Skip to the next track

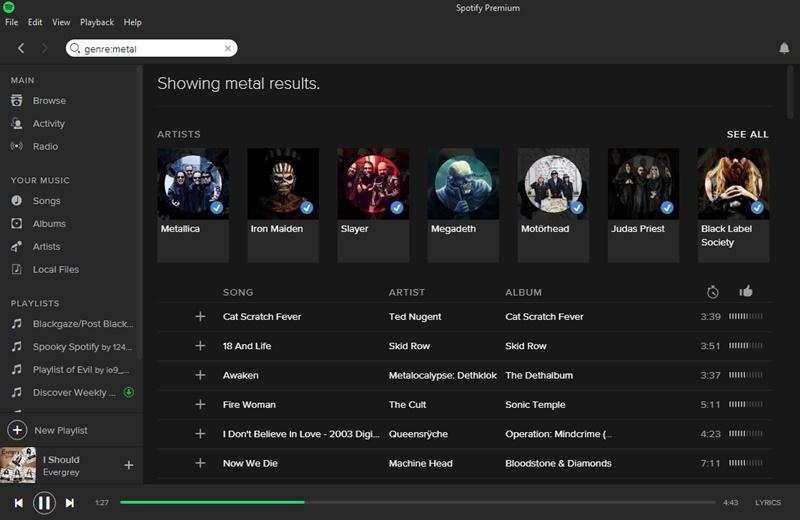[x=70, y=503]
